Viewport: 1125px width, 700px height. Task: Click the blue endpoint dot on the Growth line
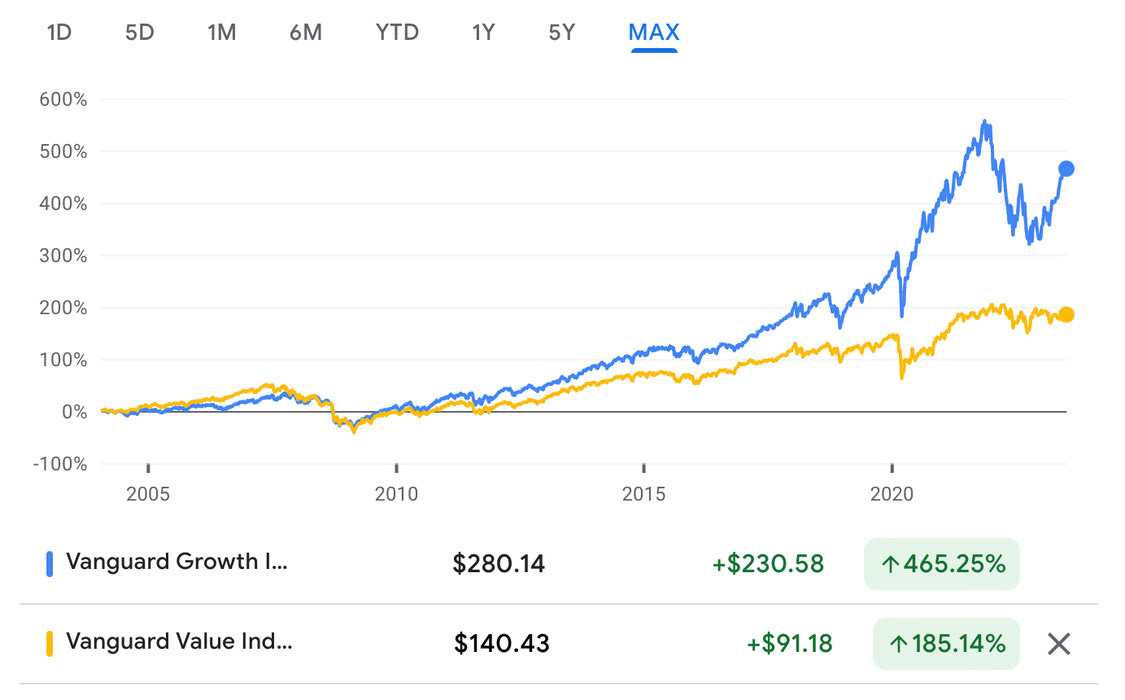click(x=1065, y=168)
